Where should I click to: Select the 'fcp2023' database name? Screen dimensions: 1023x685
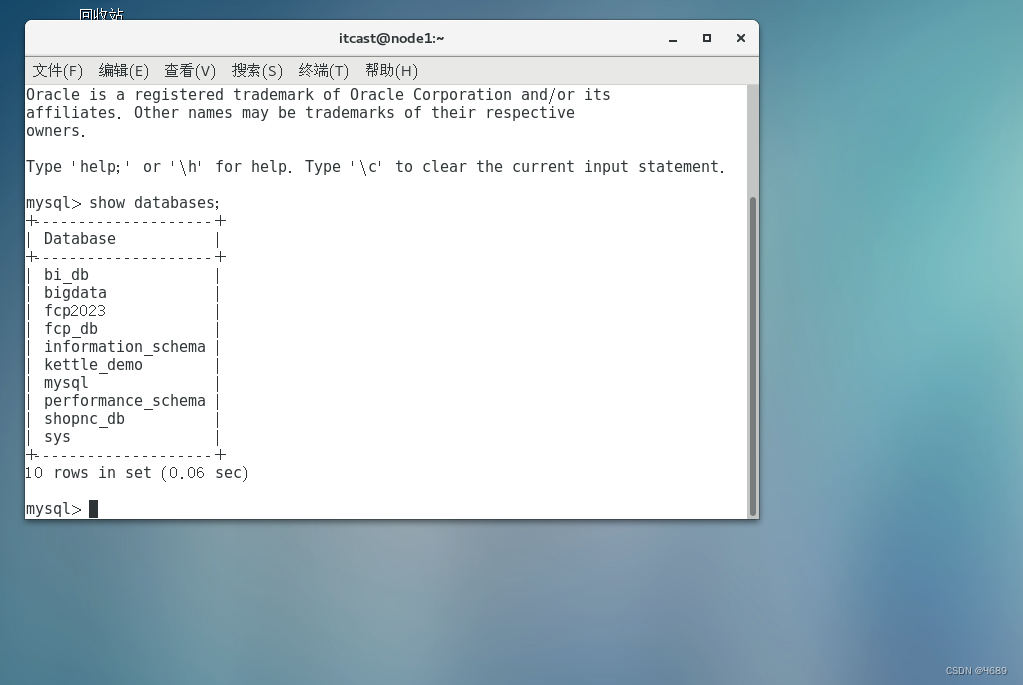pos(75,310)
